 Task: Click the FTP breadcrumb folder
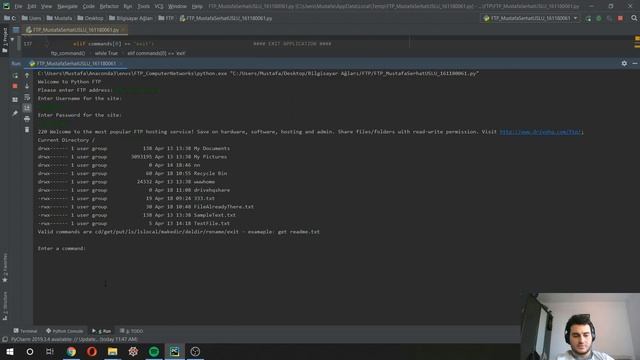pyautogui.click(x=166, y=18)
